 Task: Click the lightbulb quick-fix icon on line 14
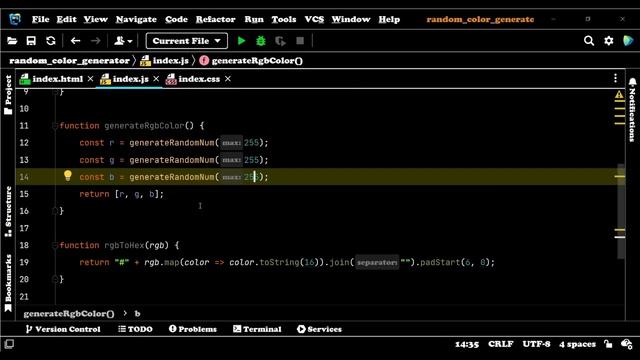click(x=68, y=176)
